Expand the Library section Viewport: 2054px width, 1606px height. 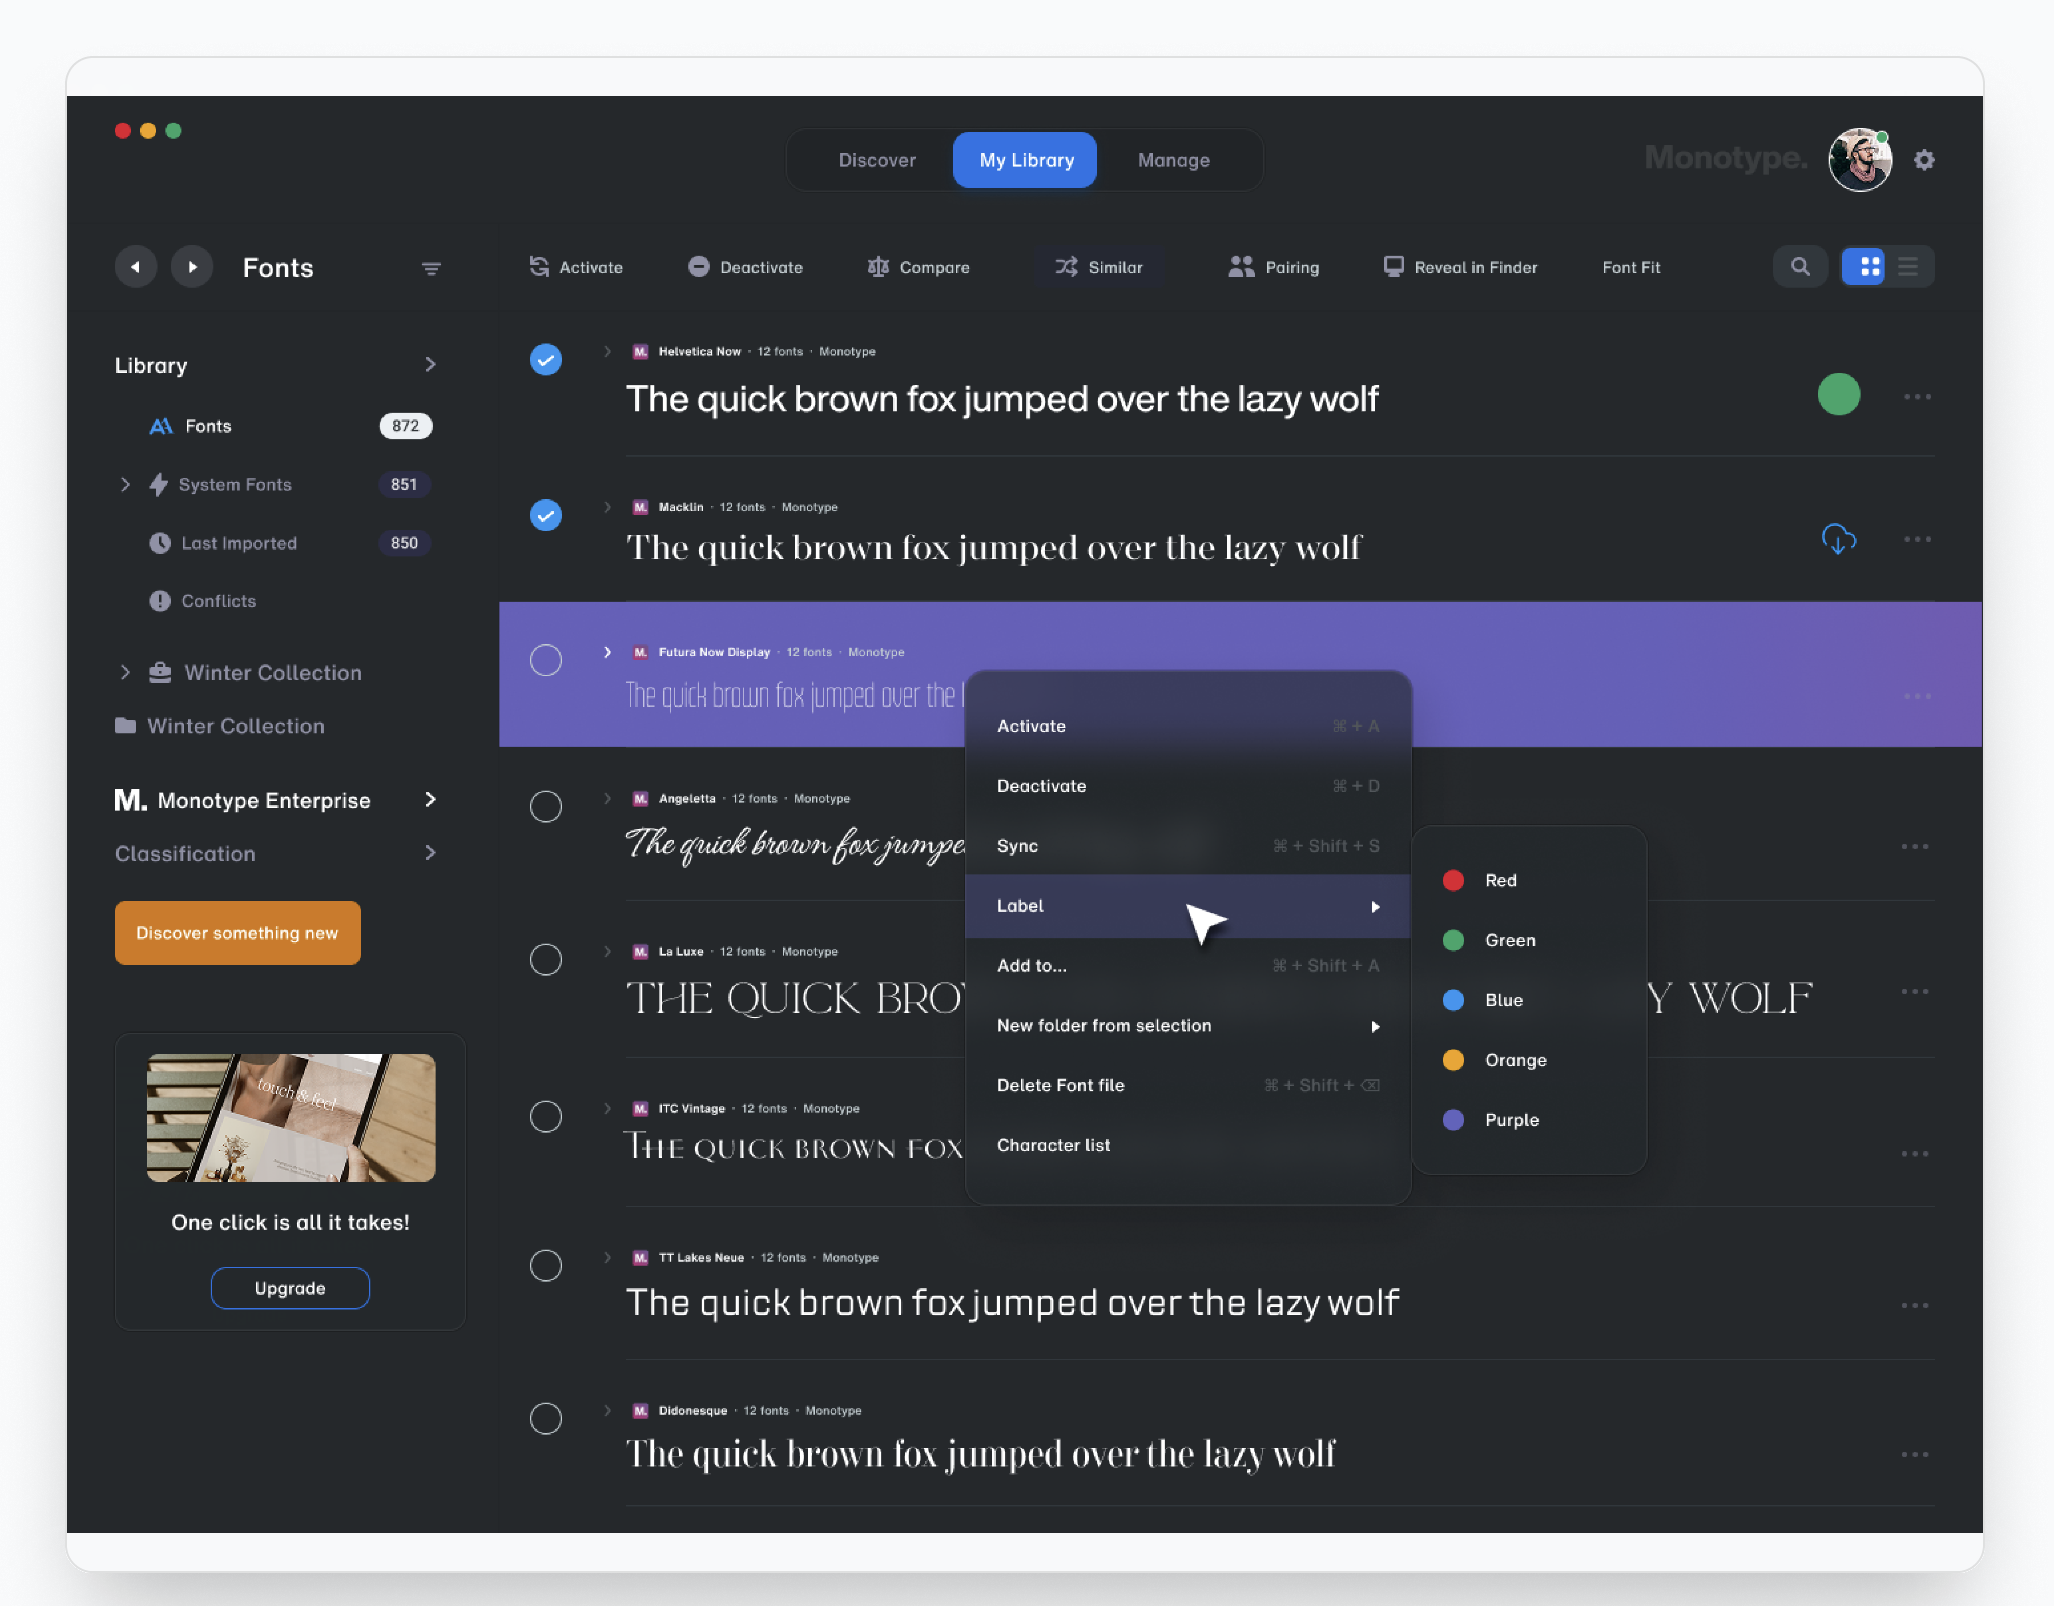point(431,365)
